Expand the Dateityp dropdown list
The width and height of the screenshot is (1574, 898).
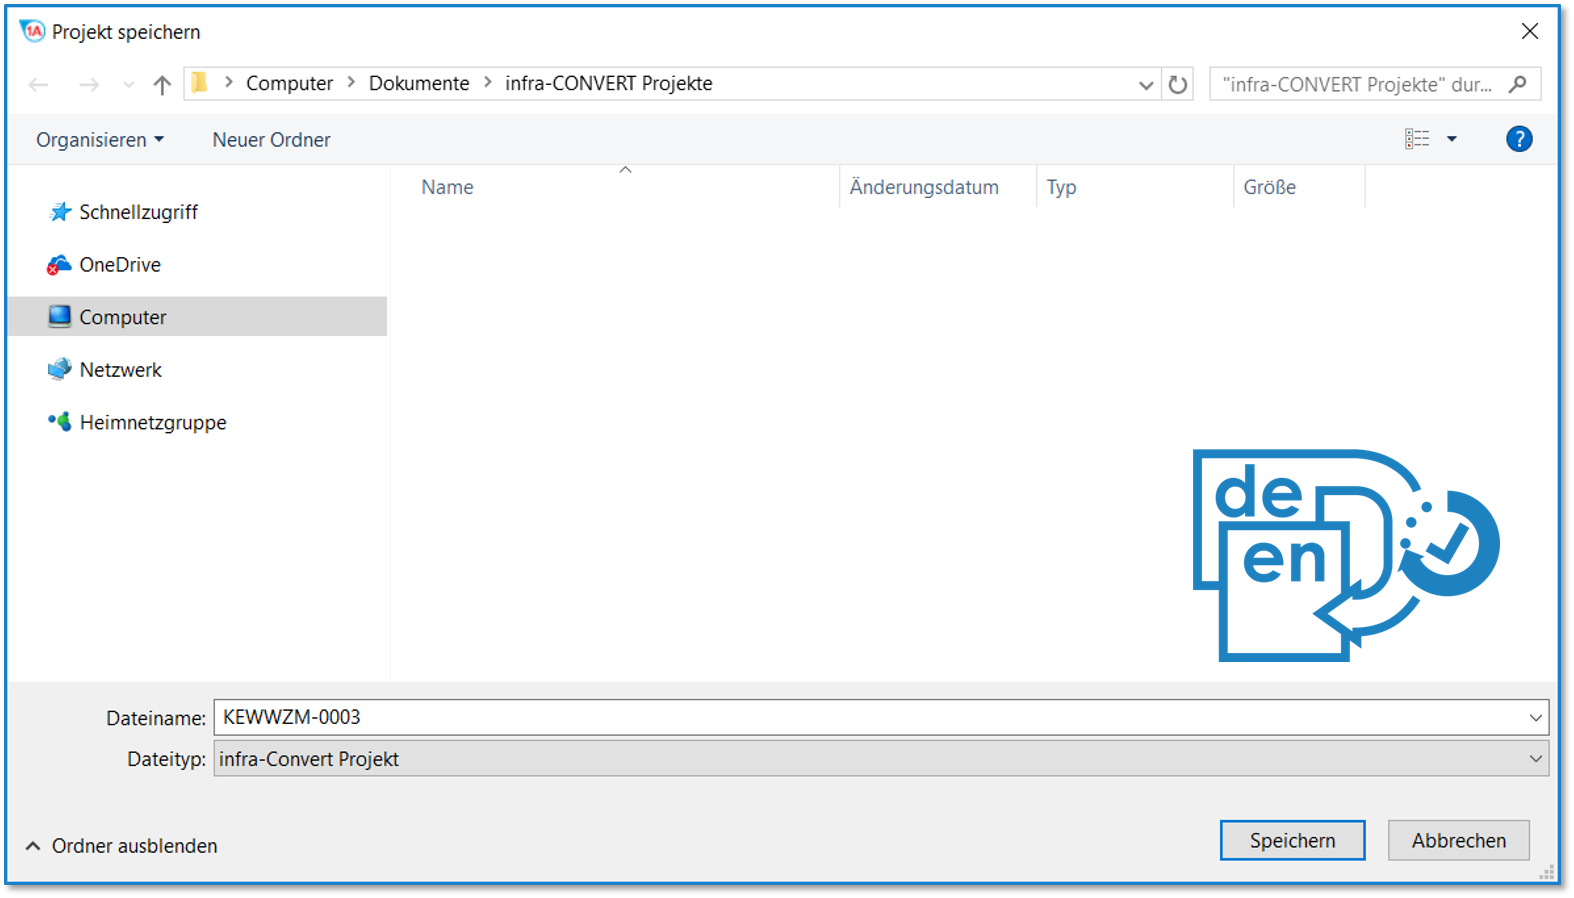pos(1535,760)
